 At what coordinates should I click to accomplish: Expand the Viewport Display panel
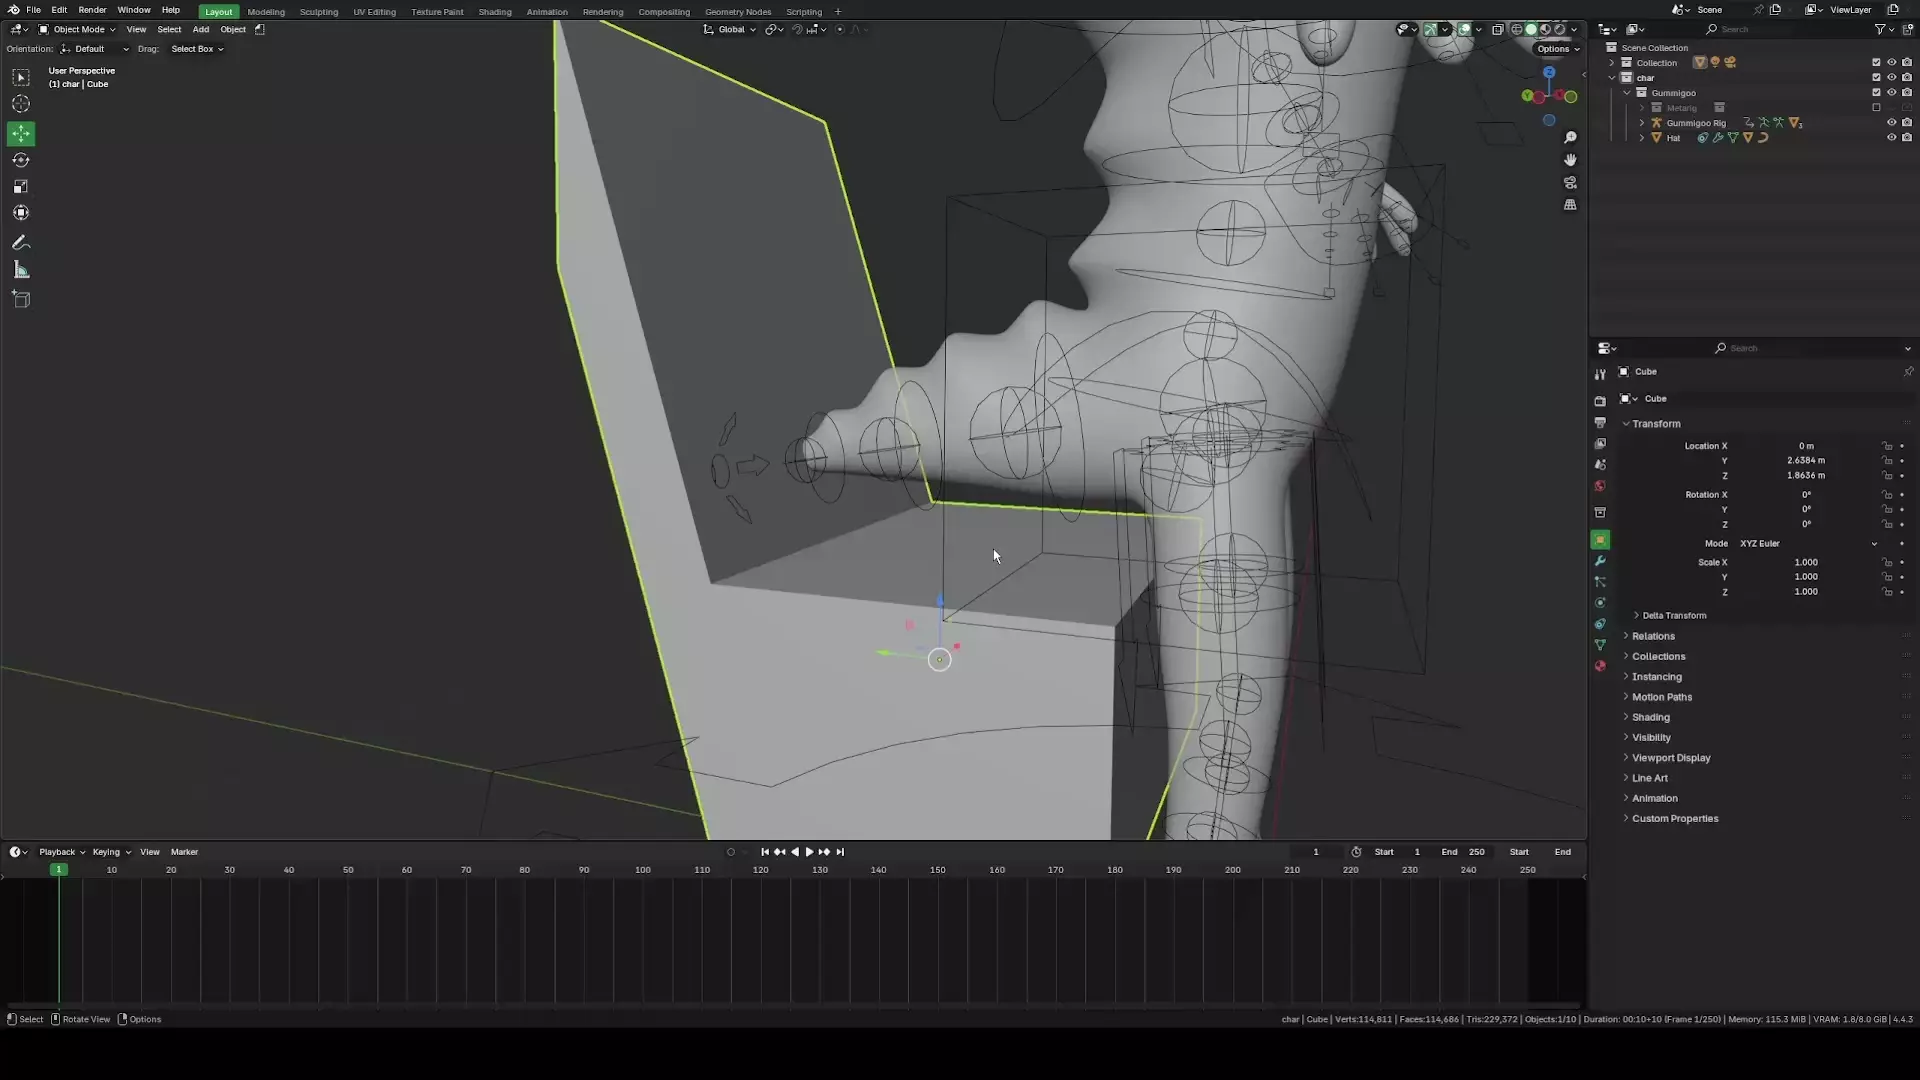tap(1670, 758)
